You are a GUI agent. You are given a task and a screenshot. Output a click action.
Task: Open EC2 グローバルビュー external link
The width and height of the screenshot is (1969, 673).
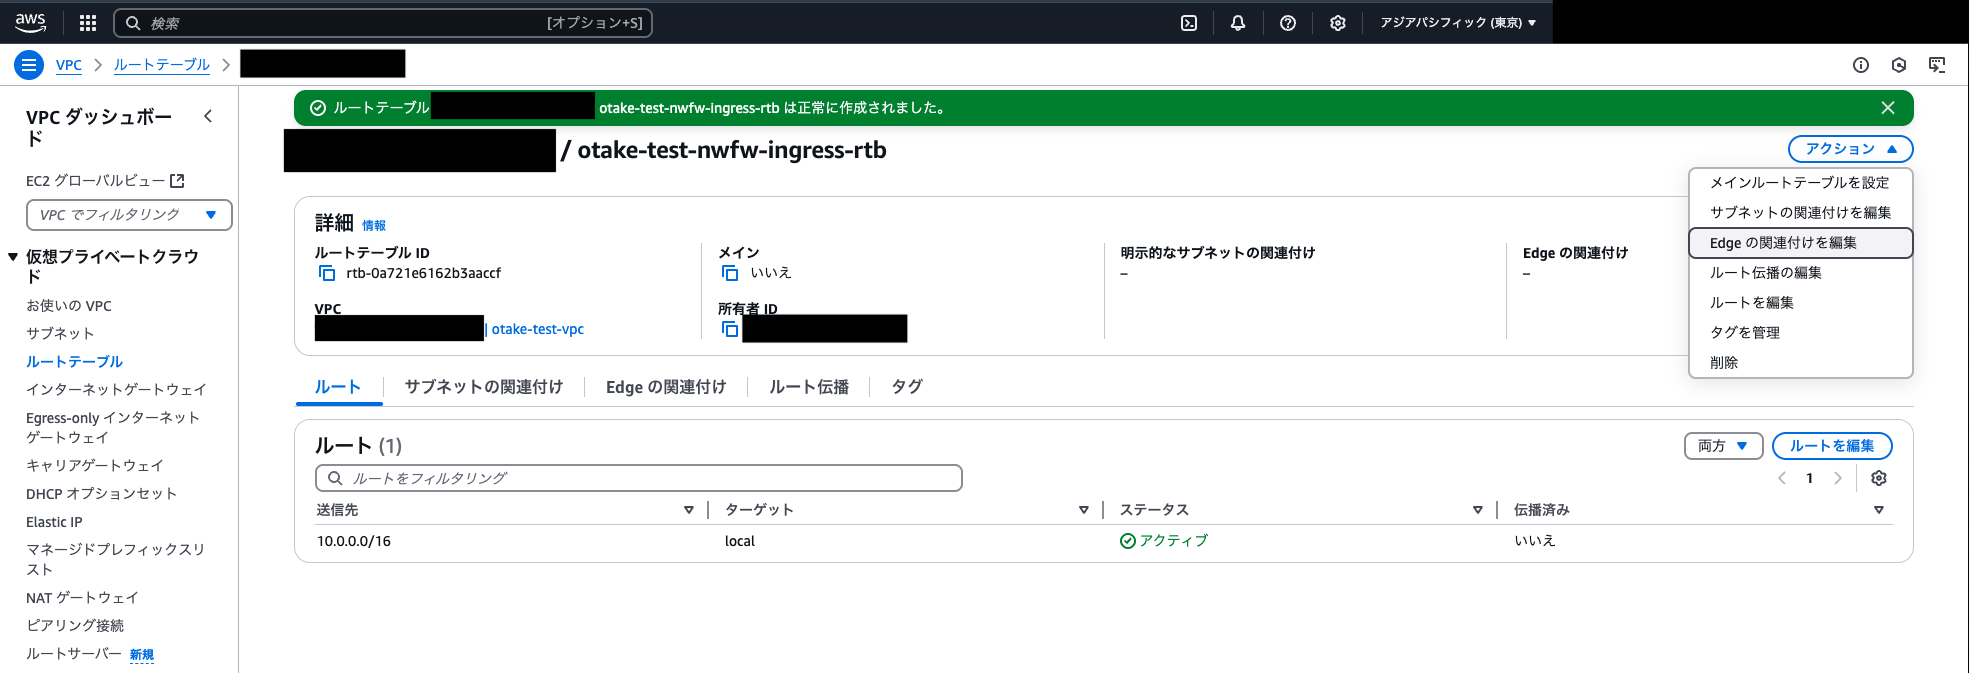105,181
